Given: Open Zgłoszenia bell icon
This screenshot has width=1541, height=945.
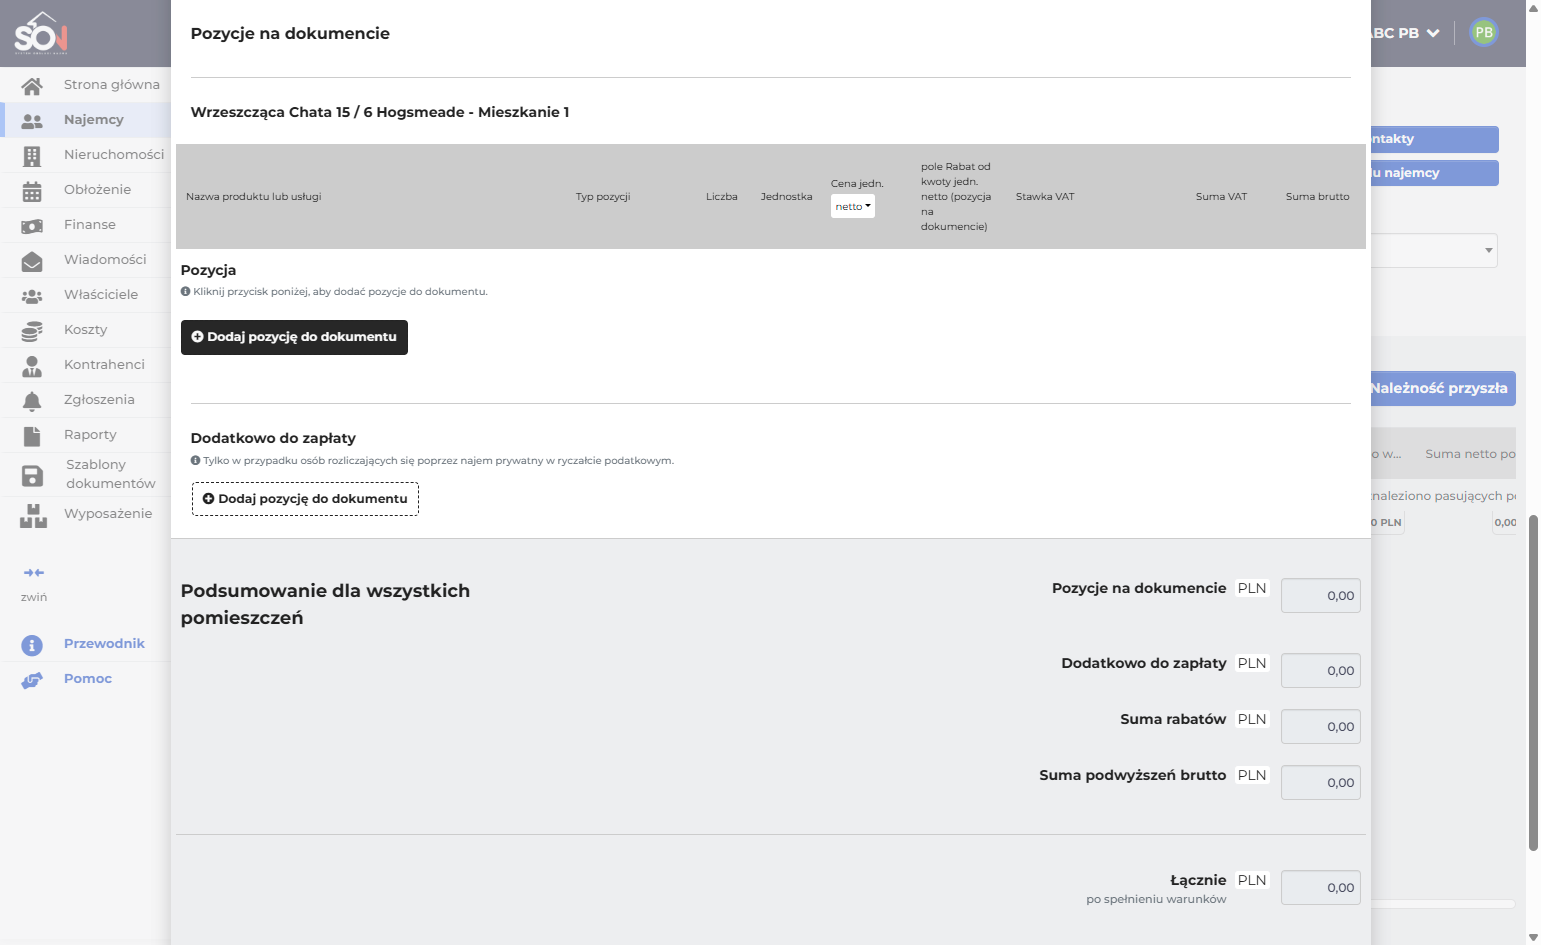Looking at the screenshot, I should 32,401.
